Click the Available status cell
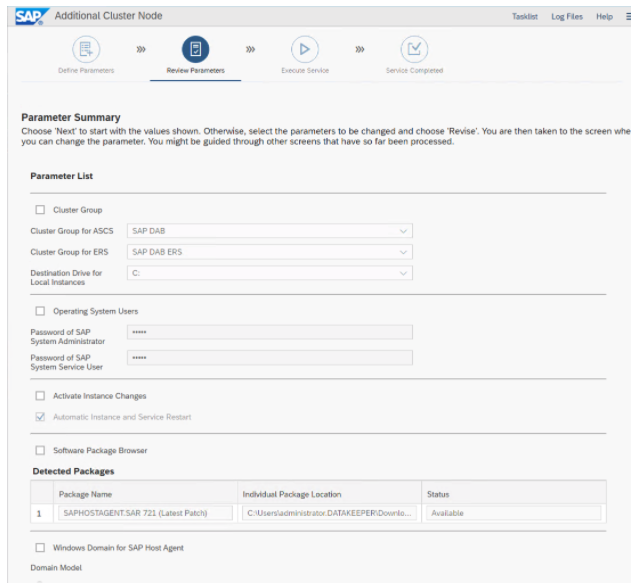Viewport: 639px width, 583px height. (513, 513)
